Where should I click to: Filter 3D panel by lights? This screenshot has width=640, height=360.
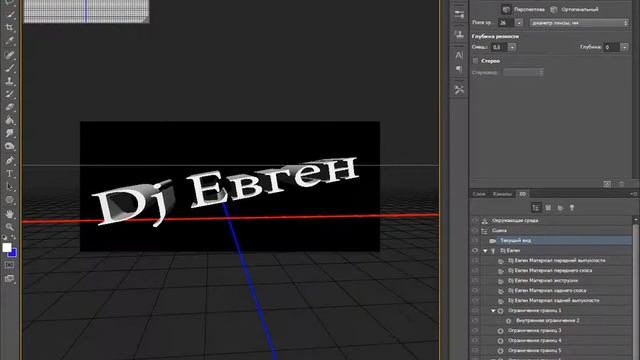[x=572, y=208]
